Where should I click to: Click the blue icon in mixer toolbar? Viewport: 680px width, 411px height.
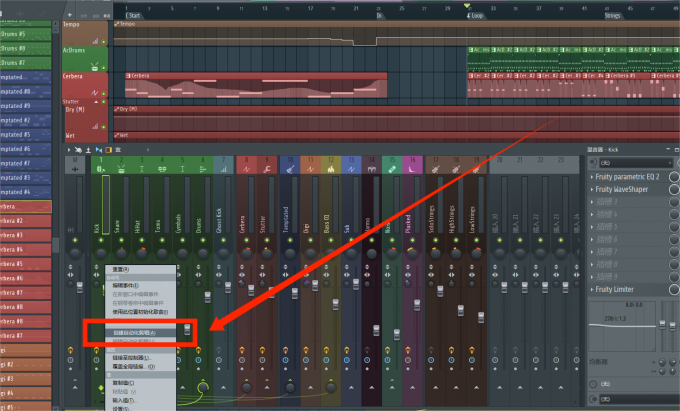point(99,150)
